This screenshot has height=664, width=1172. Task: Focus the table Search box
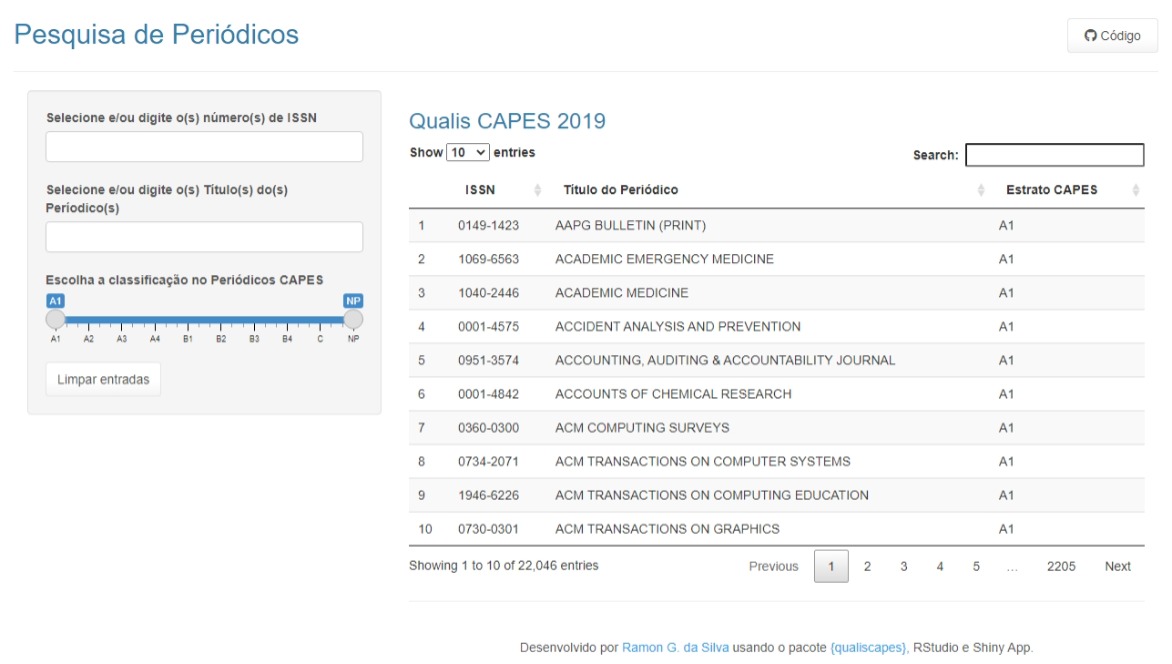click(1054, 155)
